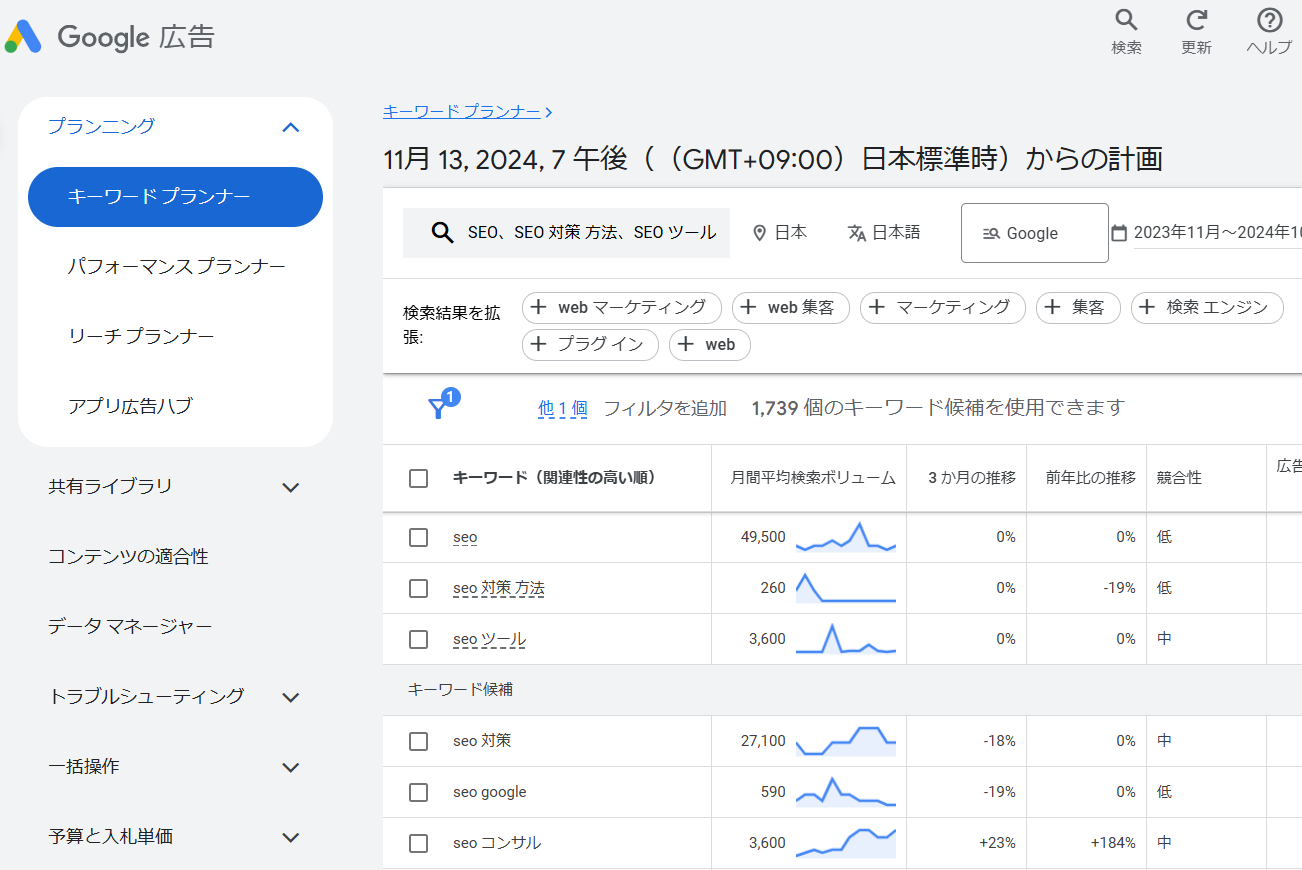Click the magnifier icon in keyword search box
Viewport: 1302px width, 870px height.
coord(442,232)
